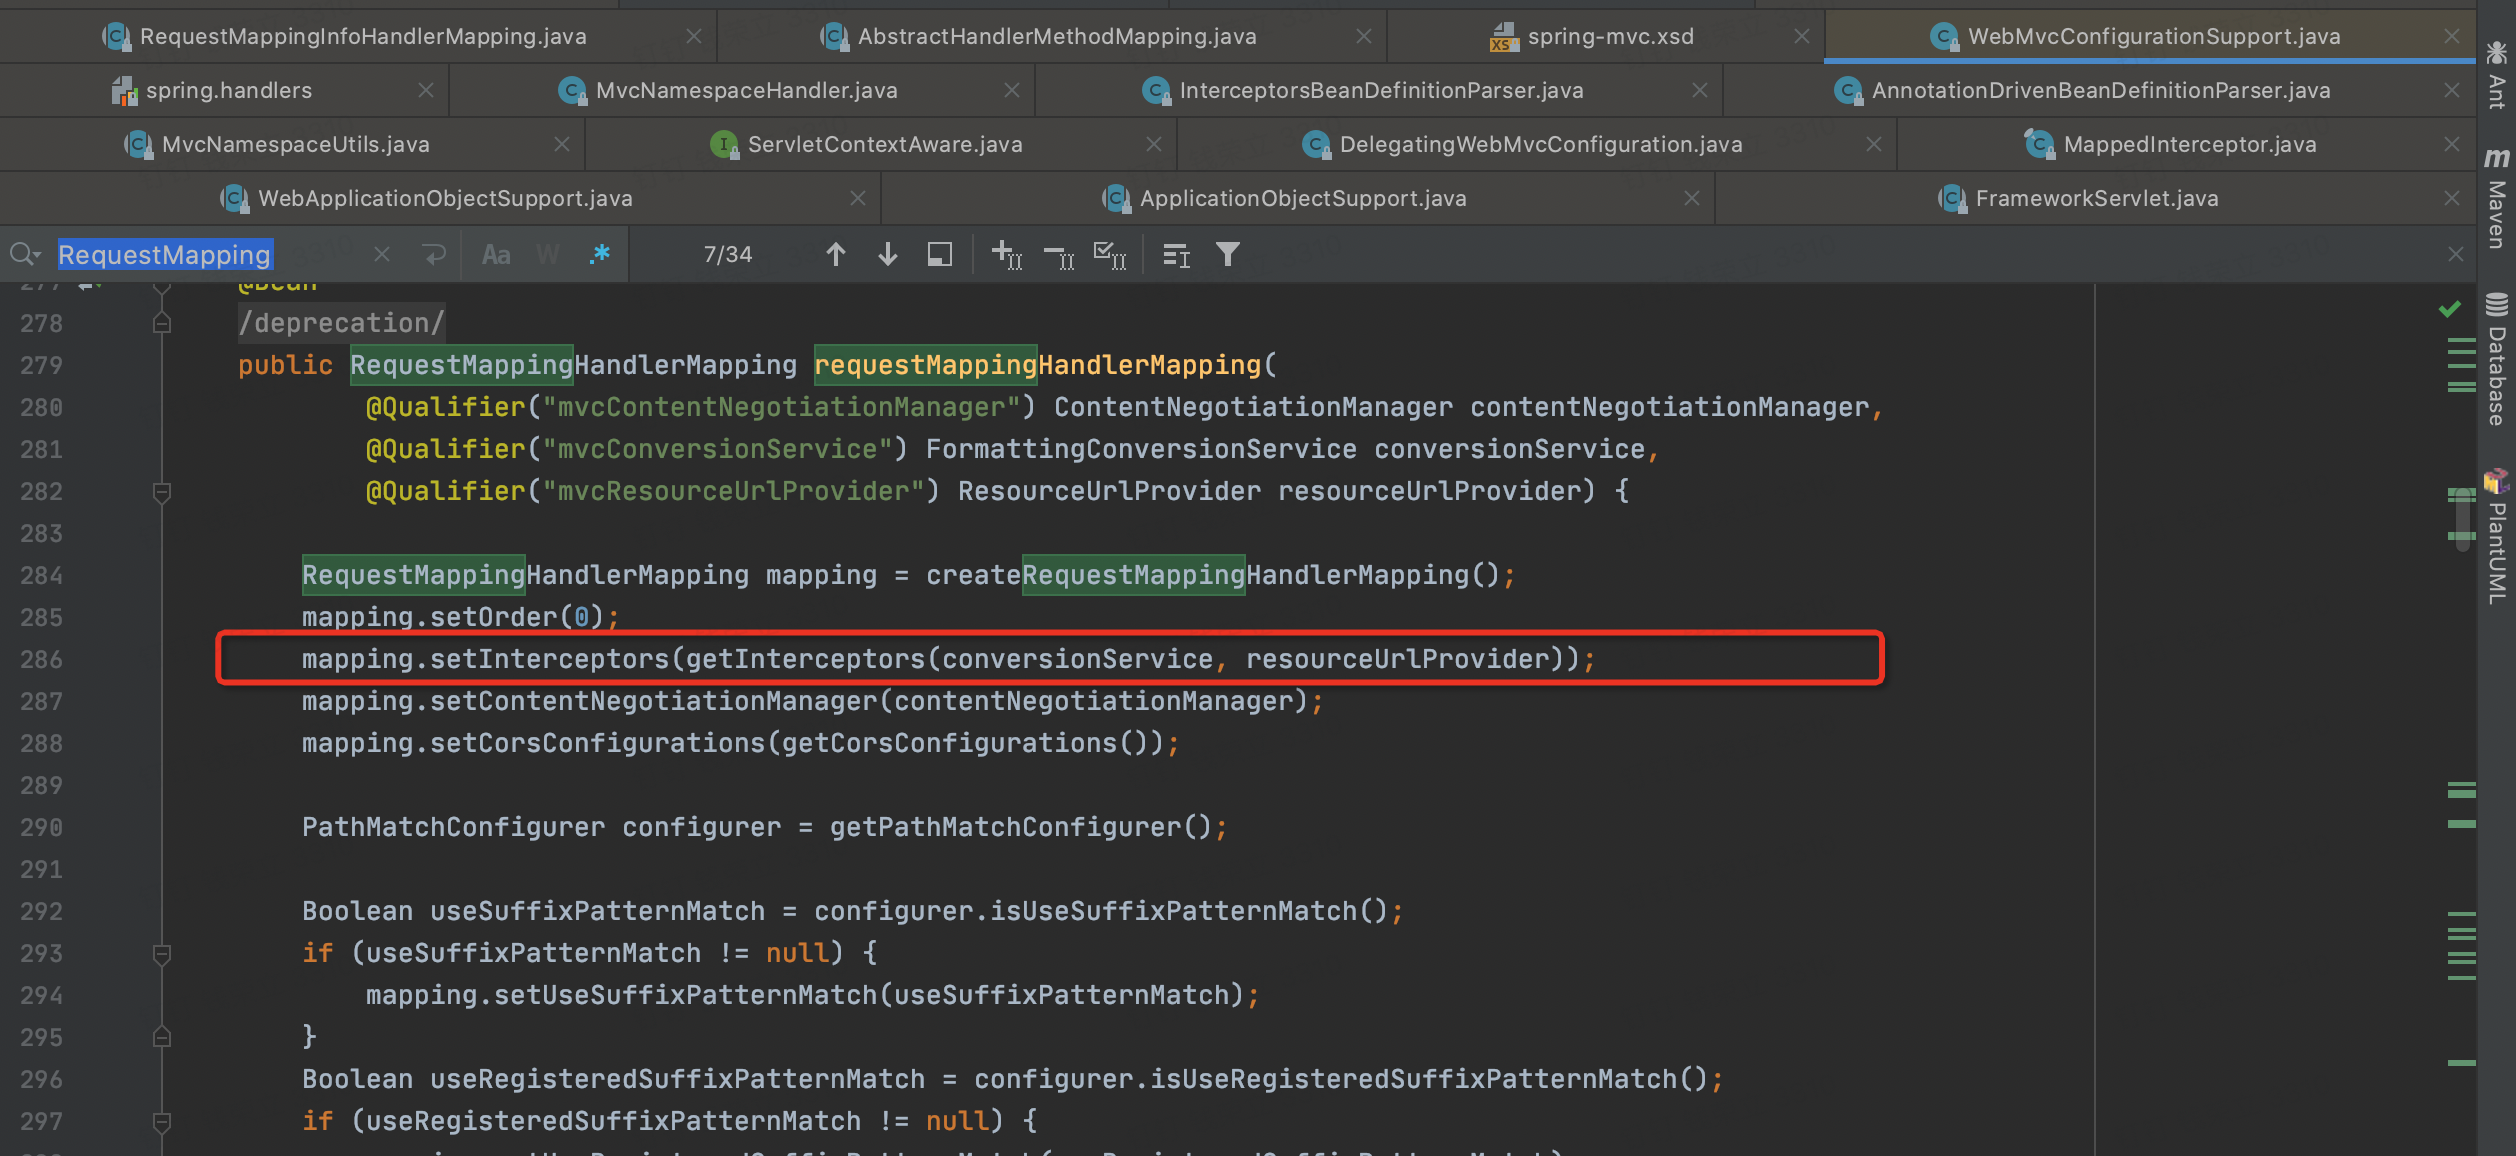This screenshot has height=1156, width=2516.
Task: Clear the search text field
Action: (382, 255)
